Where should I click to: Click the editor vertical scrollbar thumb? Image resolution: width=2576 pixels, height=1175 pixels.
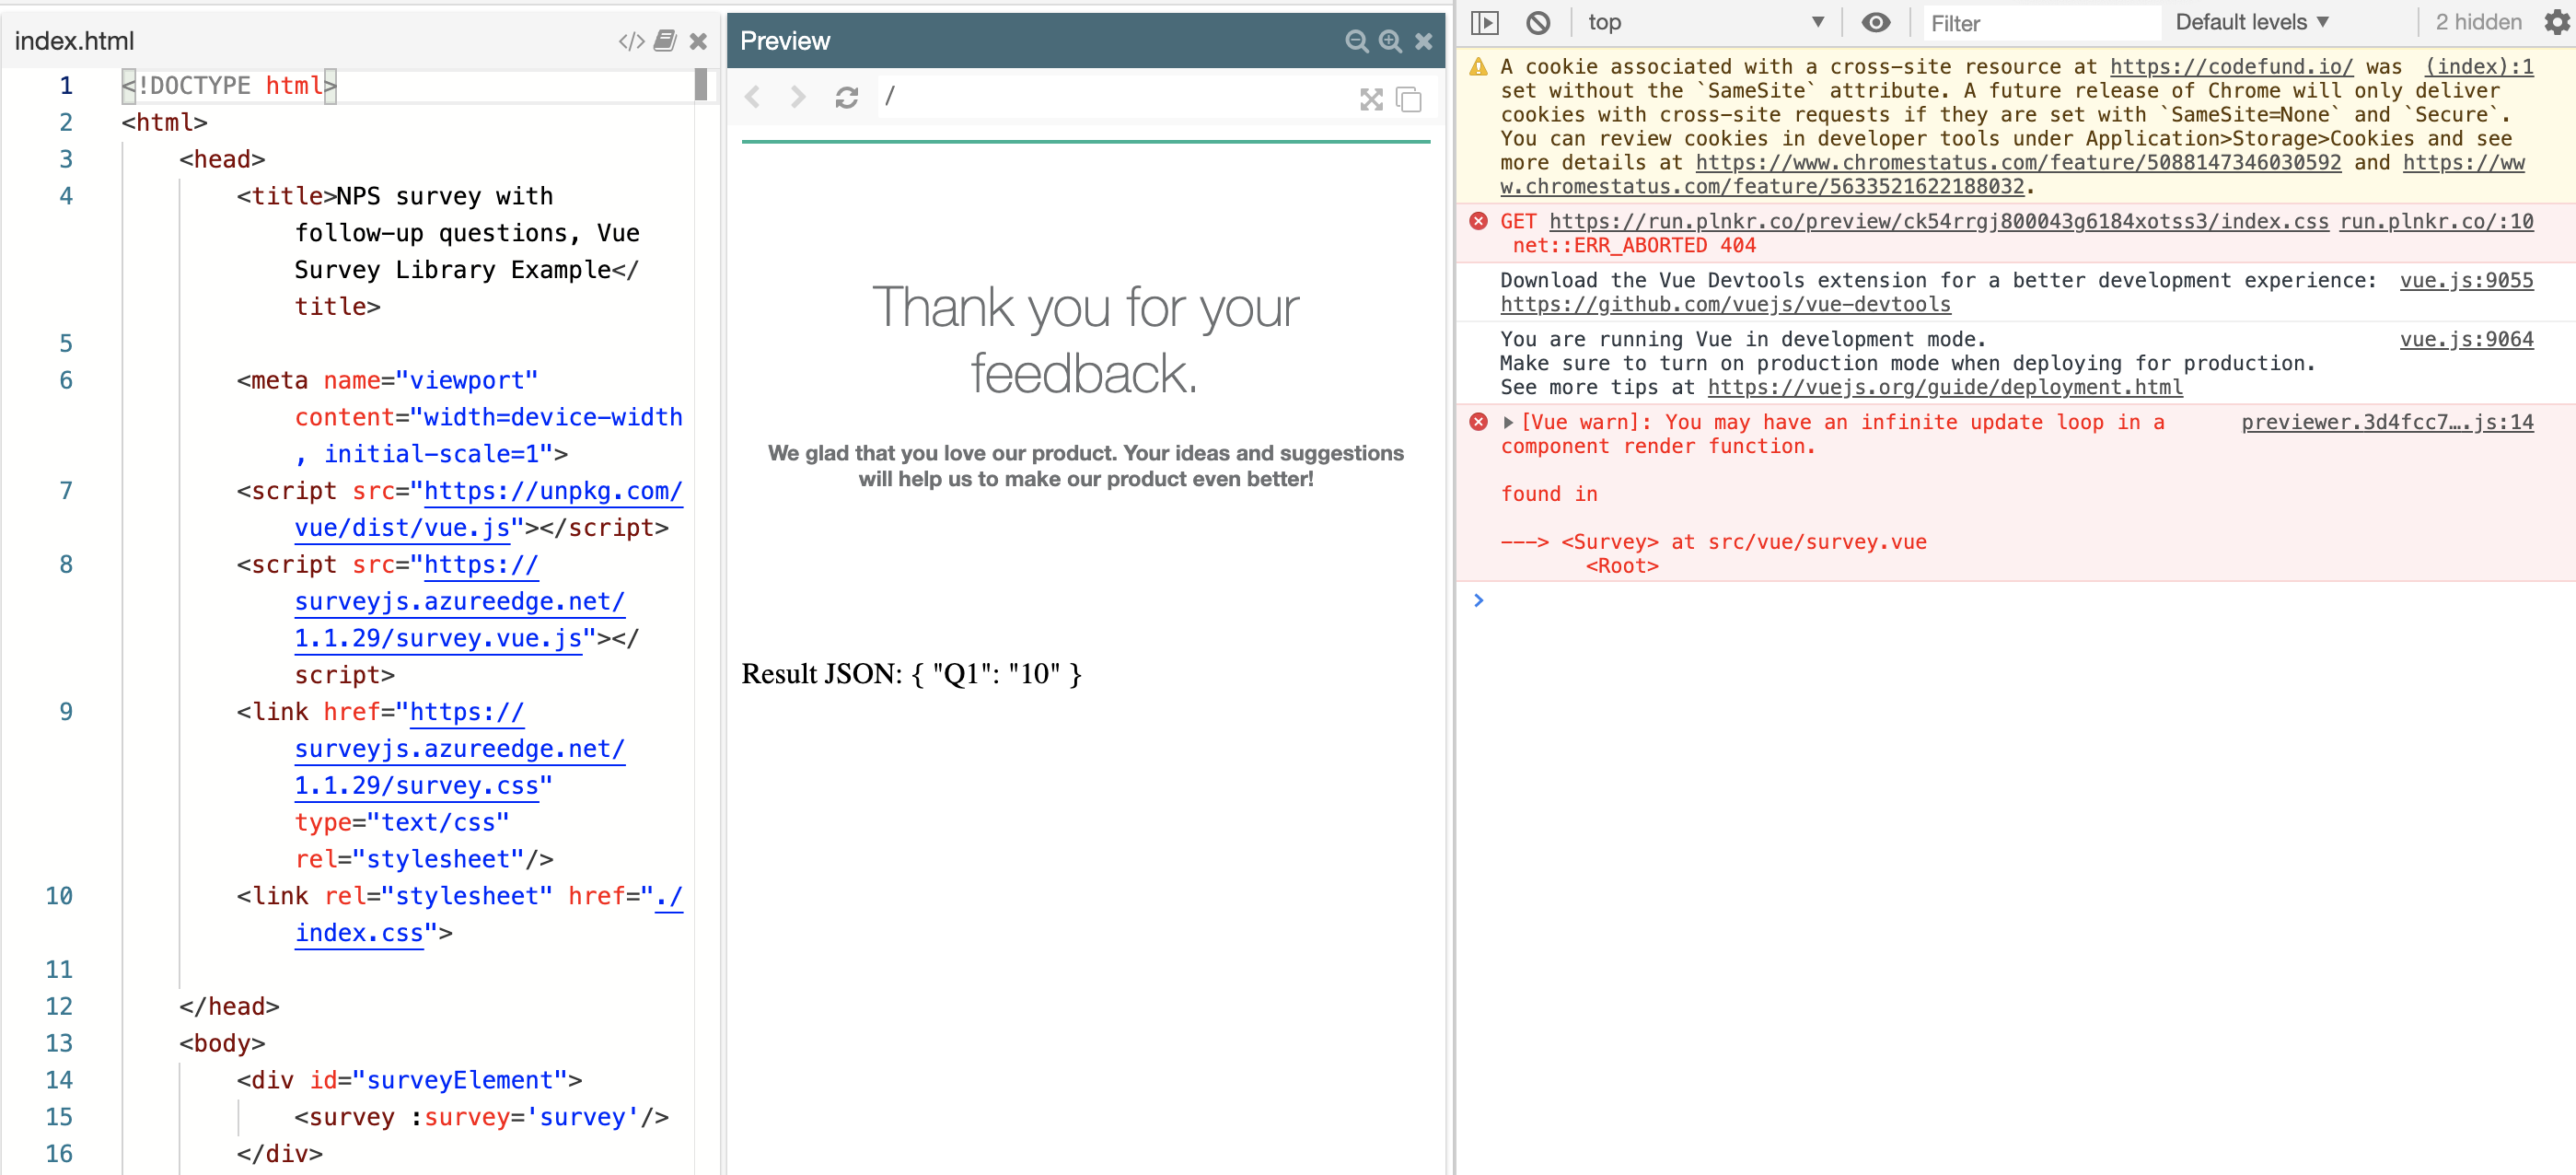(701, 84)
